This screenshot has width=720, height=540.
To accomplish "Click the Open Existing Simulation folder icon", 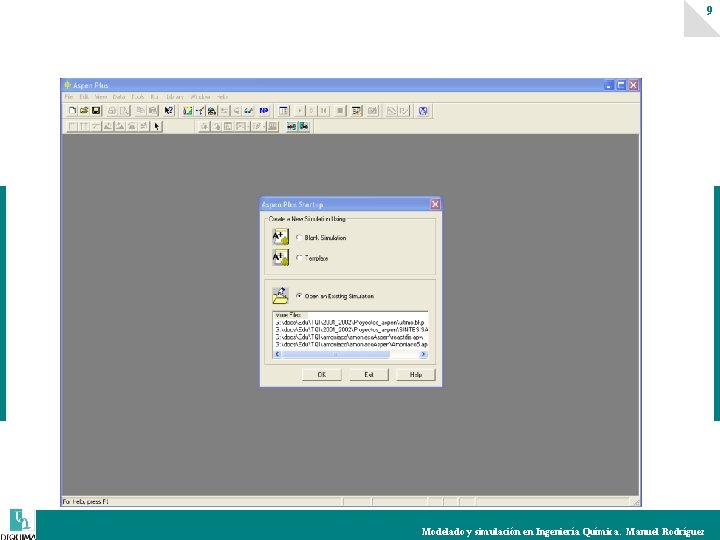I will pyautogui.click(x=280, y=296).
